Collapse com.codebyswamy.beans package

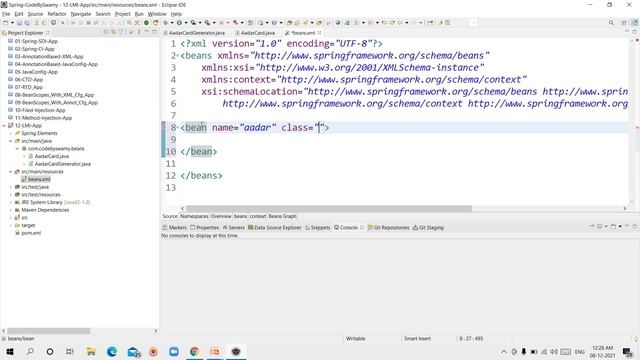[17, 149]
